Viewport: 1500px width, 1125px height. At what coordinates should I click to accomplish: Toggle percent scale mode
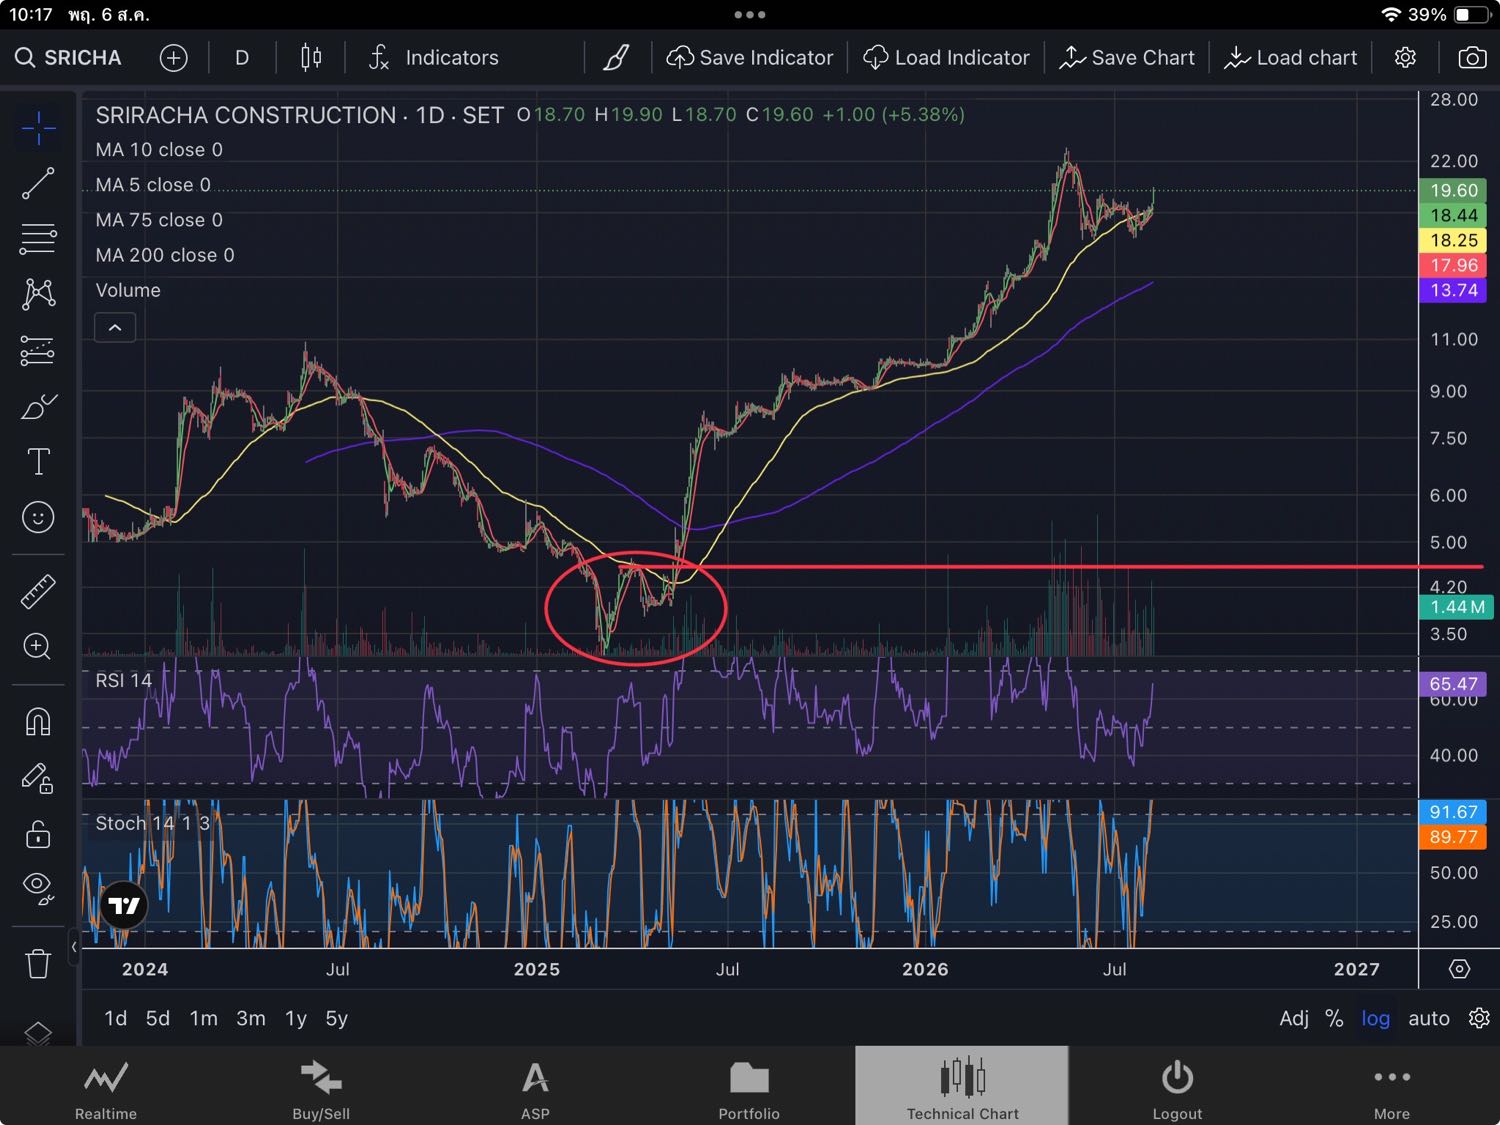pyautogui.click(x=1334, y=1018)
